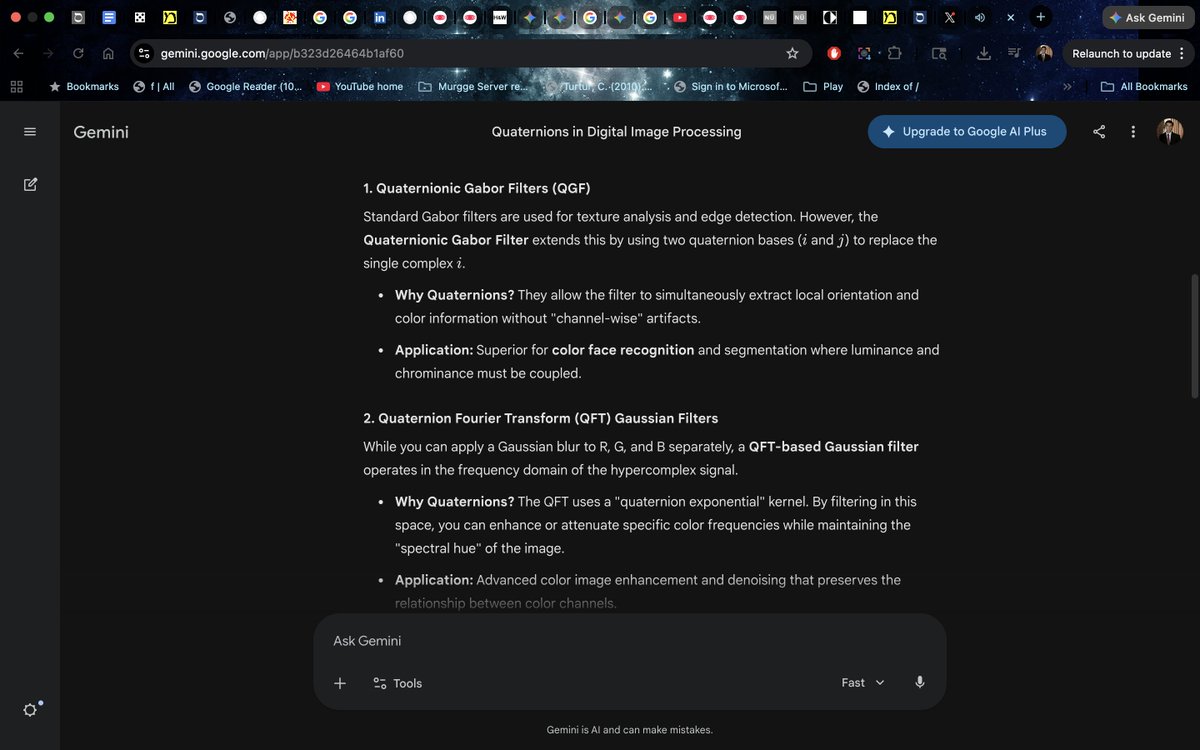Viewport: 1200px width, 750px height.
Task: Open the Index of / bookmark
Action: point(888,87)
